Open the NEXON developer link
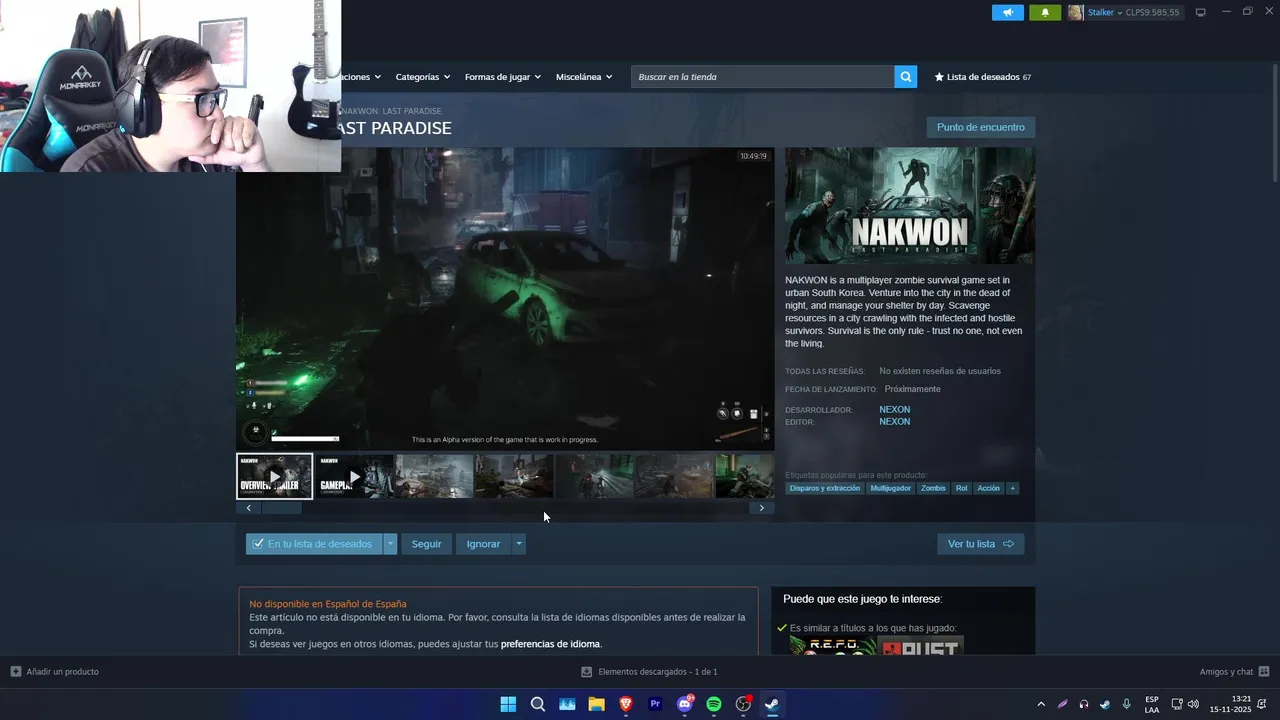 (x=894, y=409)
